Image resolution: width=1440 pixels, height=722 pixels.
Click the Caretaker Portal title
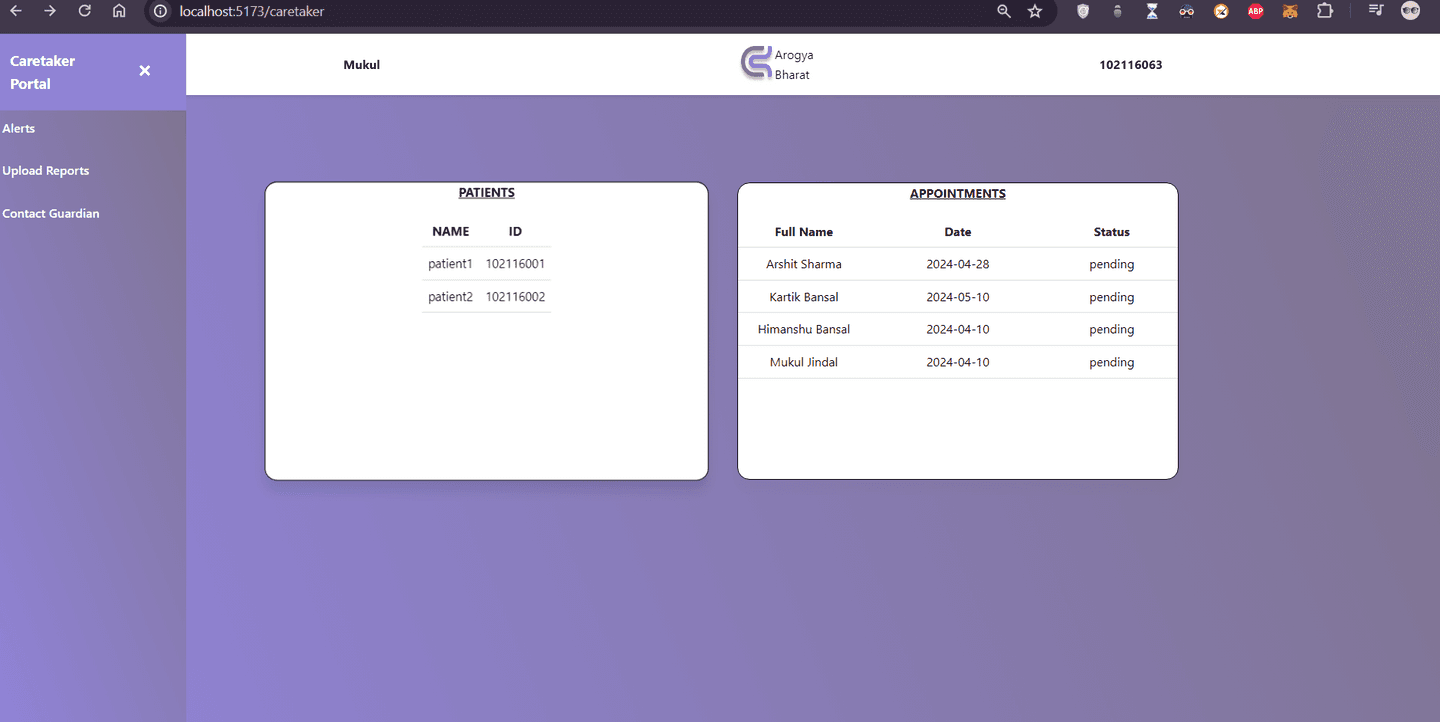(x=42, y=72)
